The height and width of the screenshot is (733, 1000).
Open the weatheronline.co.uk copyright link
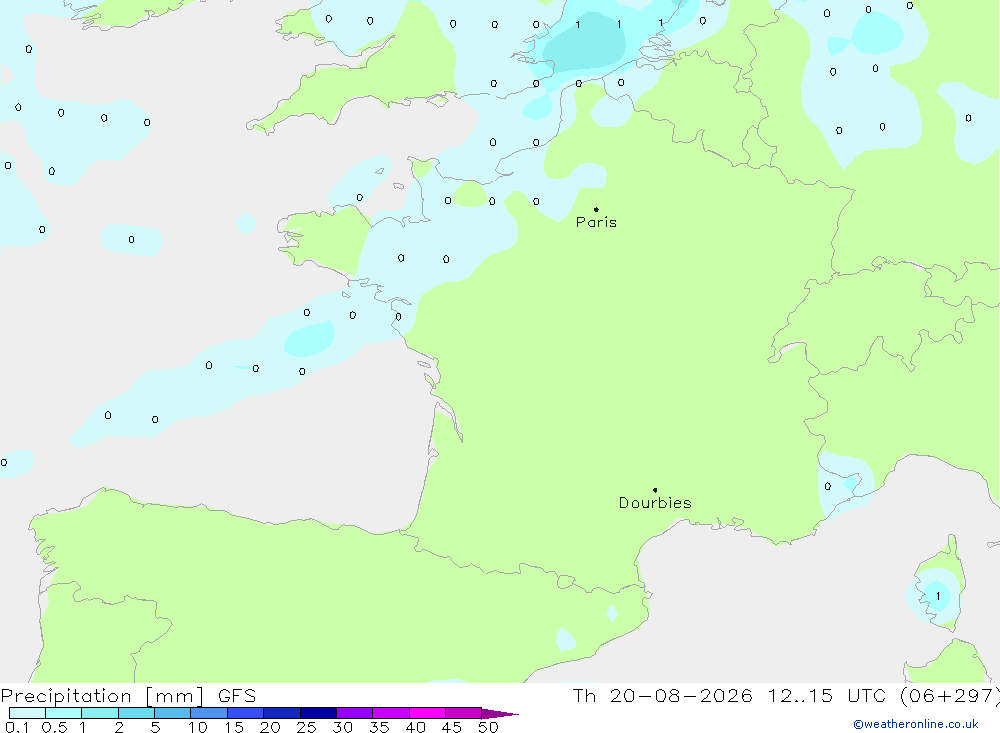pos(916,724)
